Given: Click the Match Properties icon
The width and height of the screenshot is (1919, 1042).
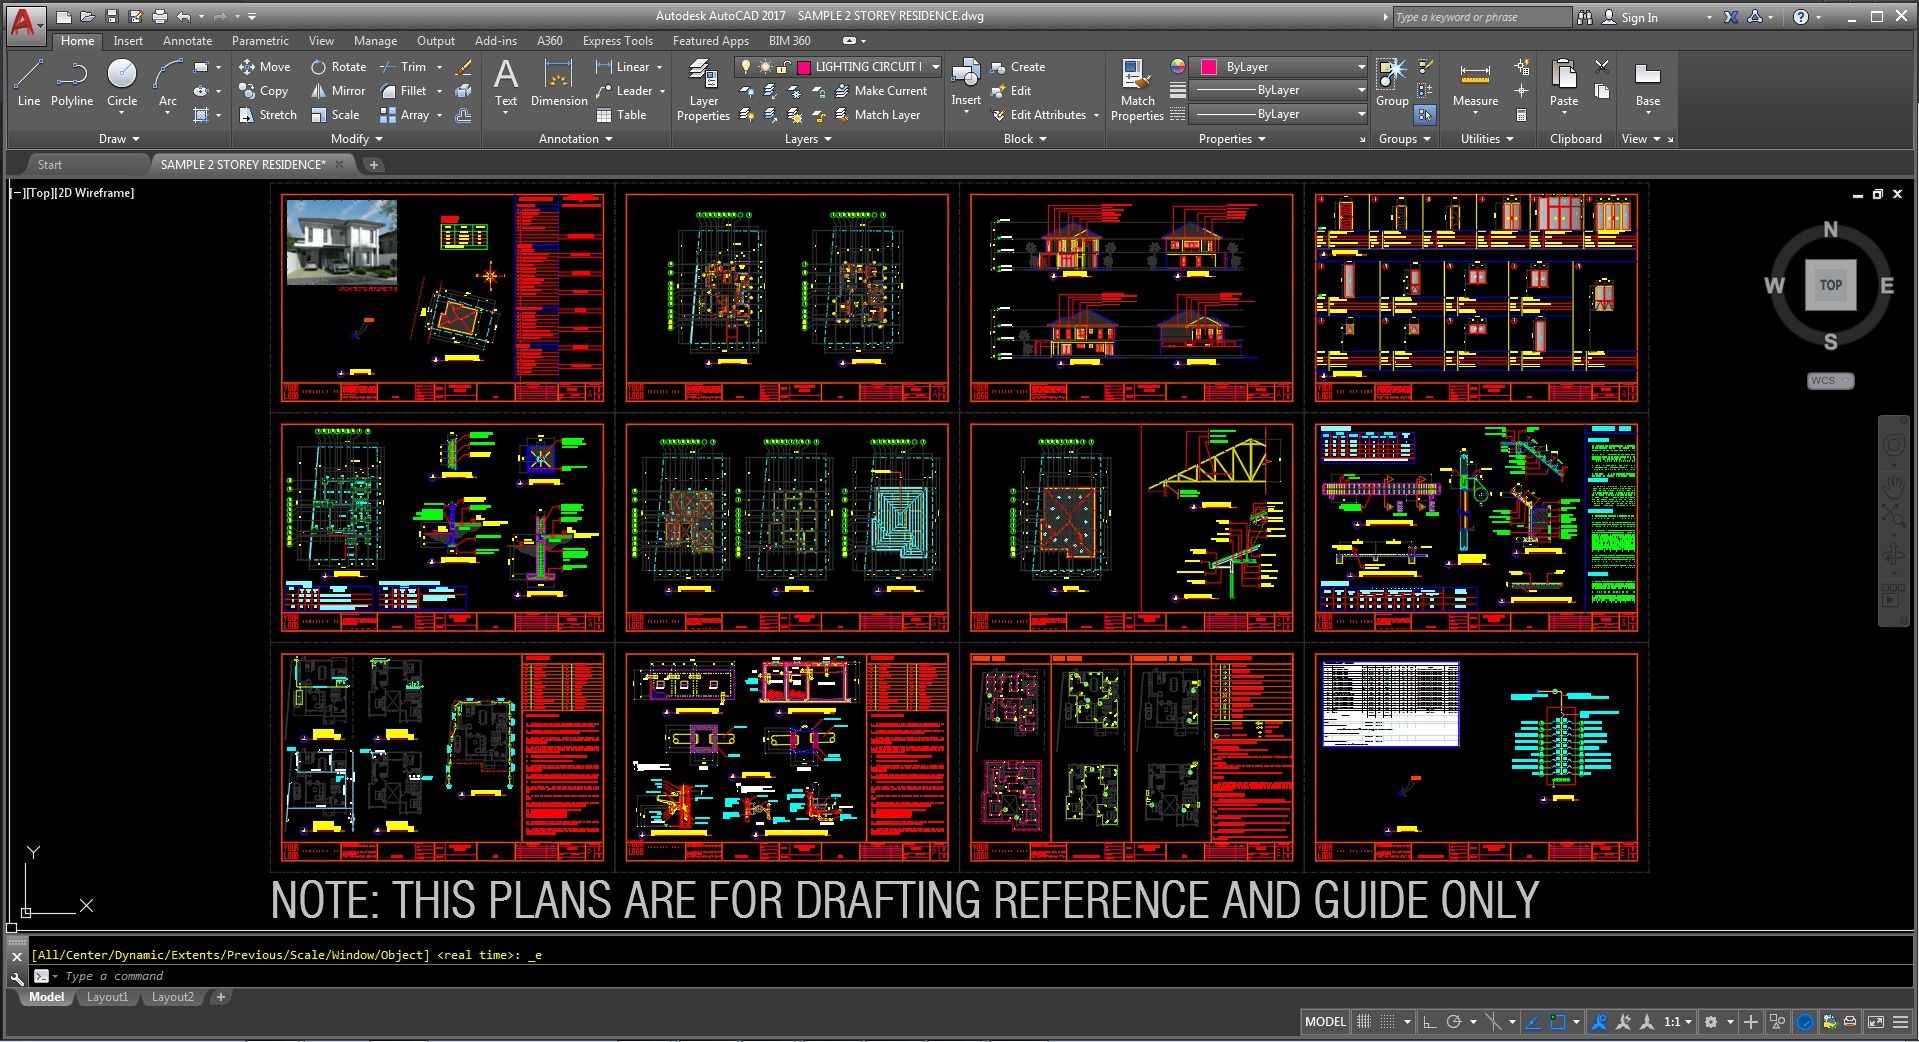Looking at the screenshot, I should pos(1137,90).
